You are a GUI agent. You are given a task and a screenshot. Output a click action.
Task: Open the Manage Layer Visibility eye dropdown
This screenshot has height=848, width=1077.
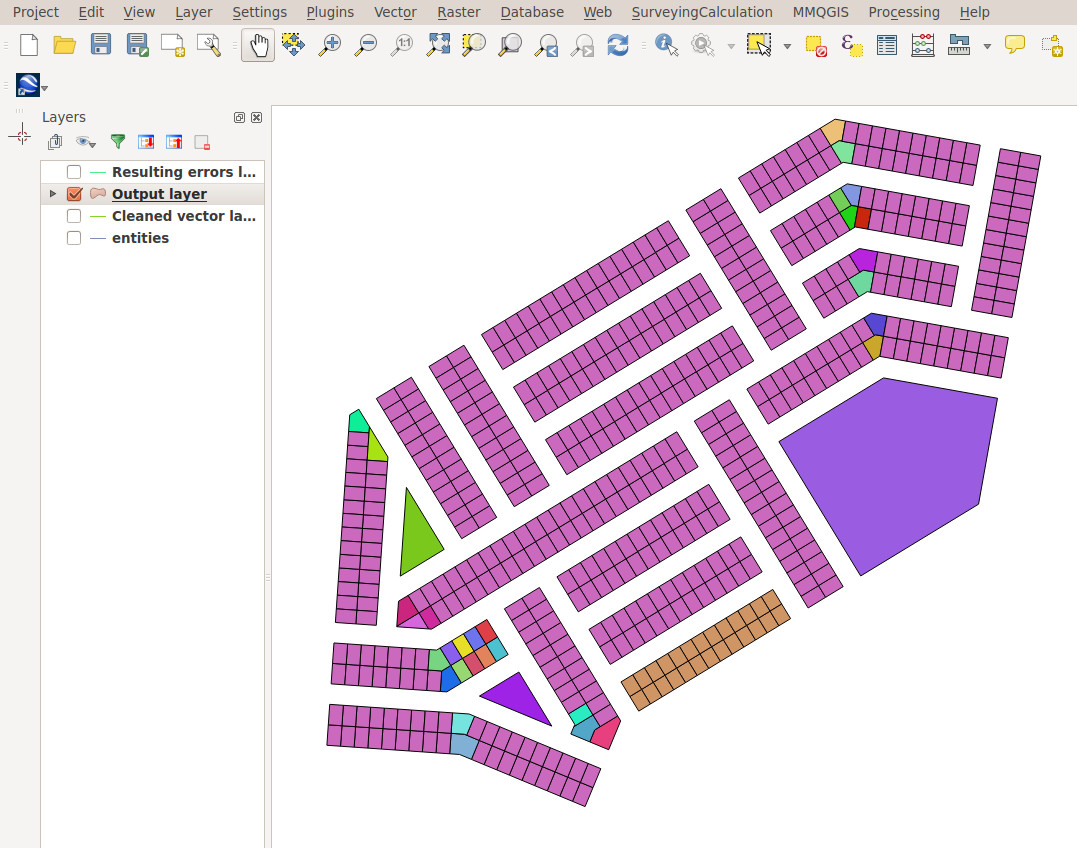pyautogui.click(x=86, y=142)
